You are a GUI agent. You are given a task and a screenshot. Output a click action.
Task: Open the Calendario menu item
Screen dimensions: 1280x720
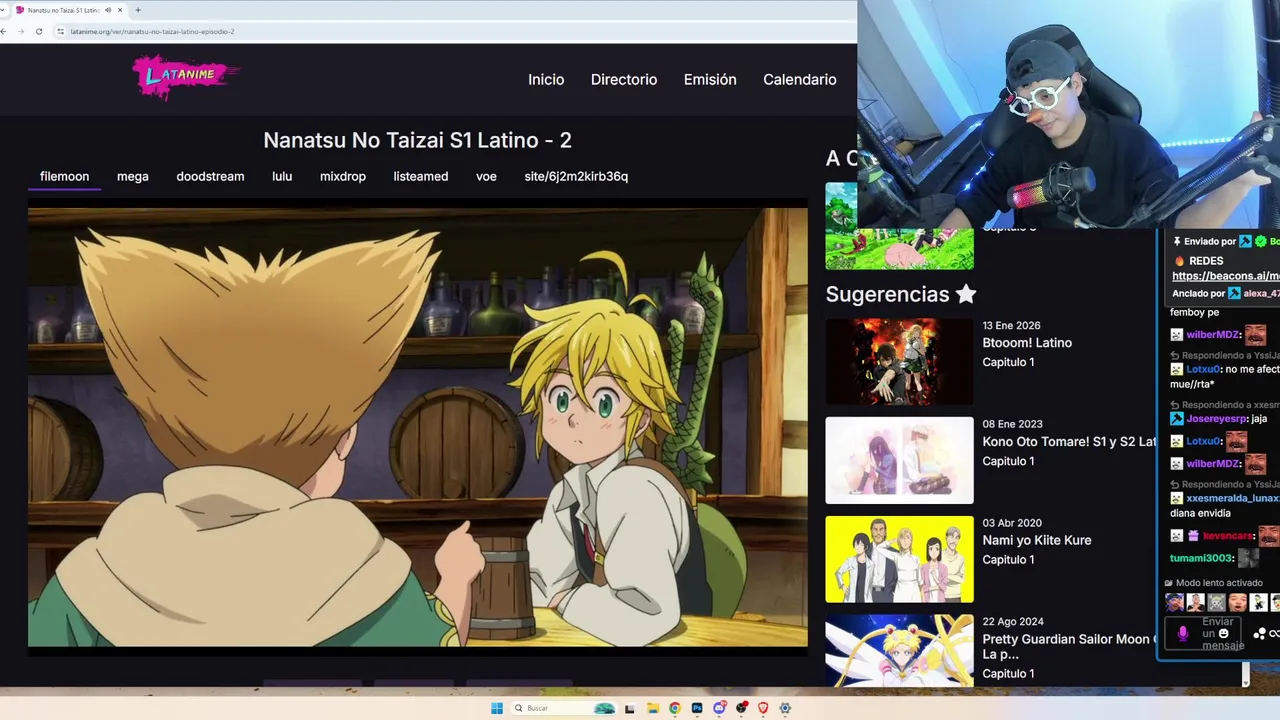[800, 79]
